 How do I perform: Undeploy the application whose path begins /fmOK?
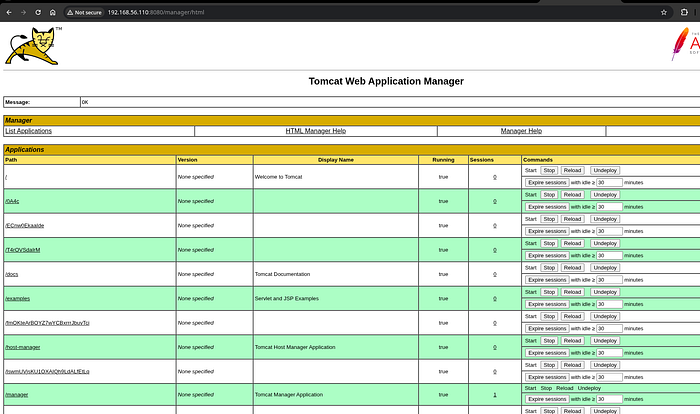(605, 317)
